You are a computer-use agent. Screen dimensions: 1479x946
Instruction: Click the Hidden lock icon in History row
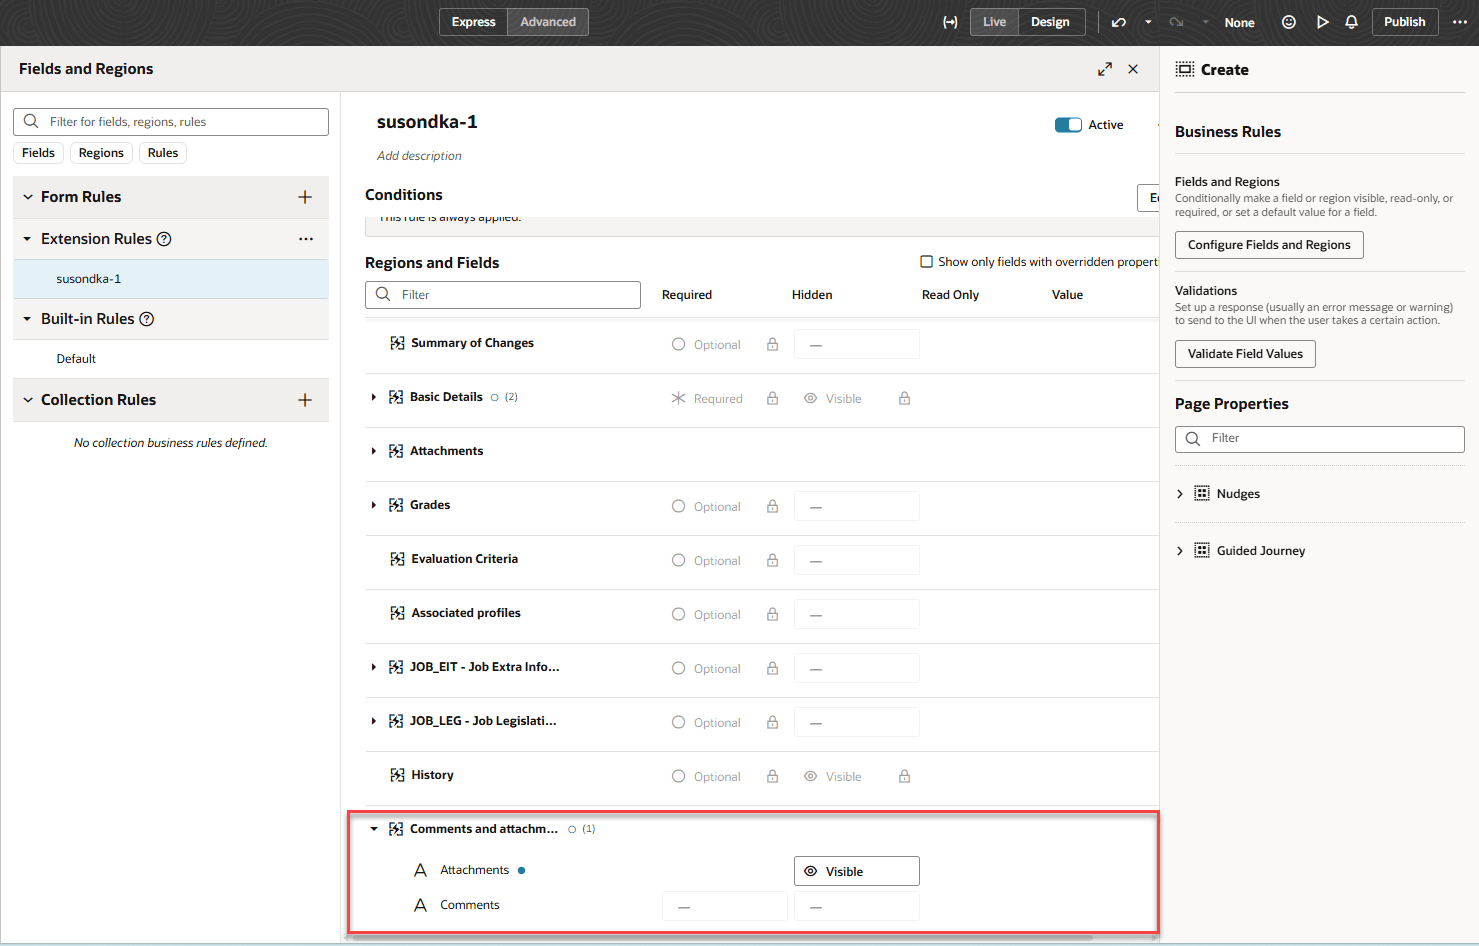coord(904,776)
